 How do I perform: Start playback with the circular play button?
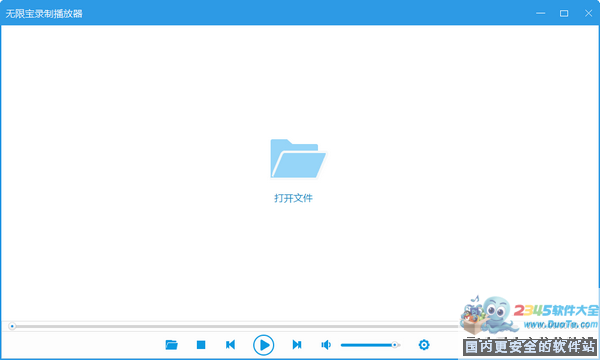point(264,345)
